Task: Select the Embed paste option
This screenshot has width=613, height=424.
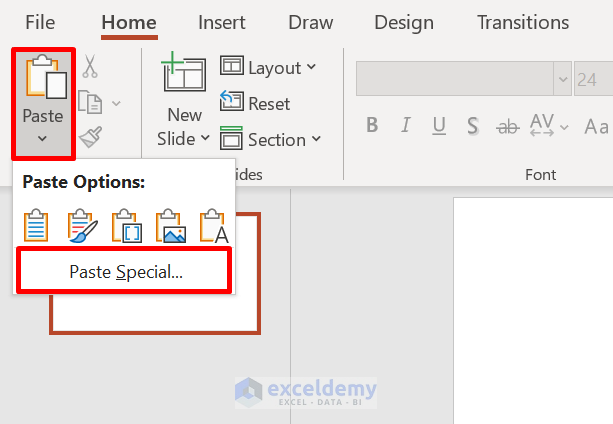Action: coord(125,226)
